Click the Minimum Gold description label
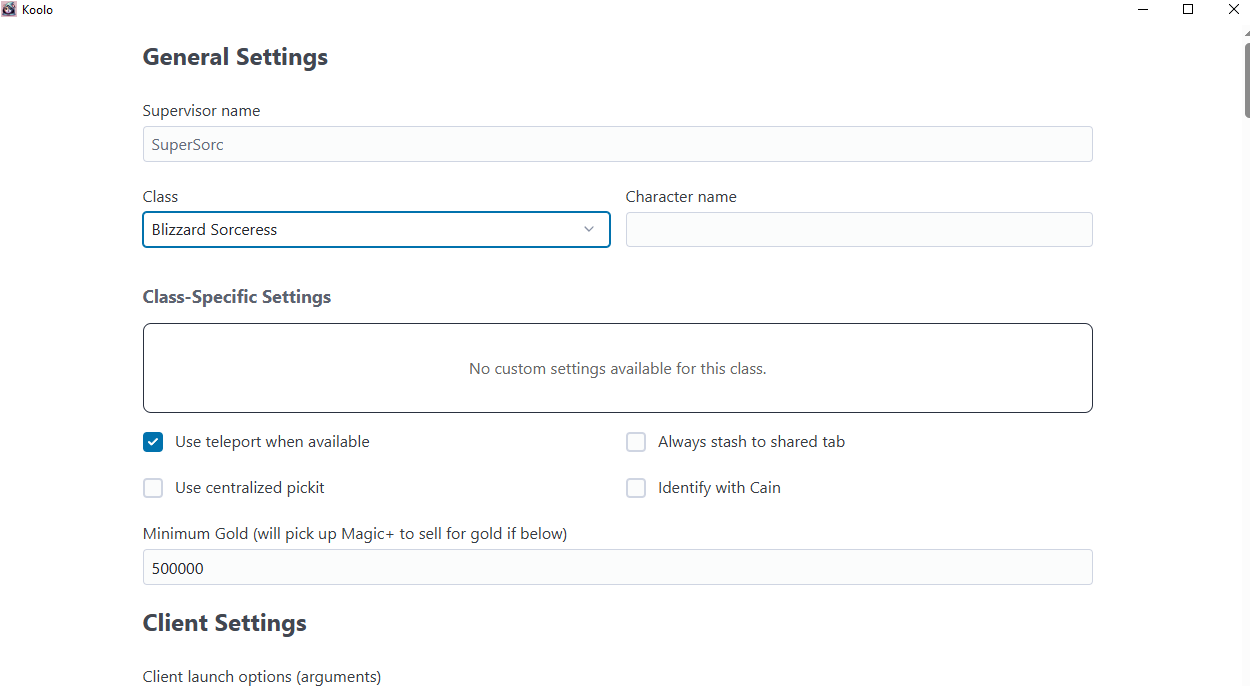 coord(355,534)
